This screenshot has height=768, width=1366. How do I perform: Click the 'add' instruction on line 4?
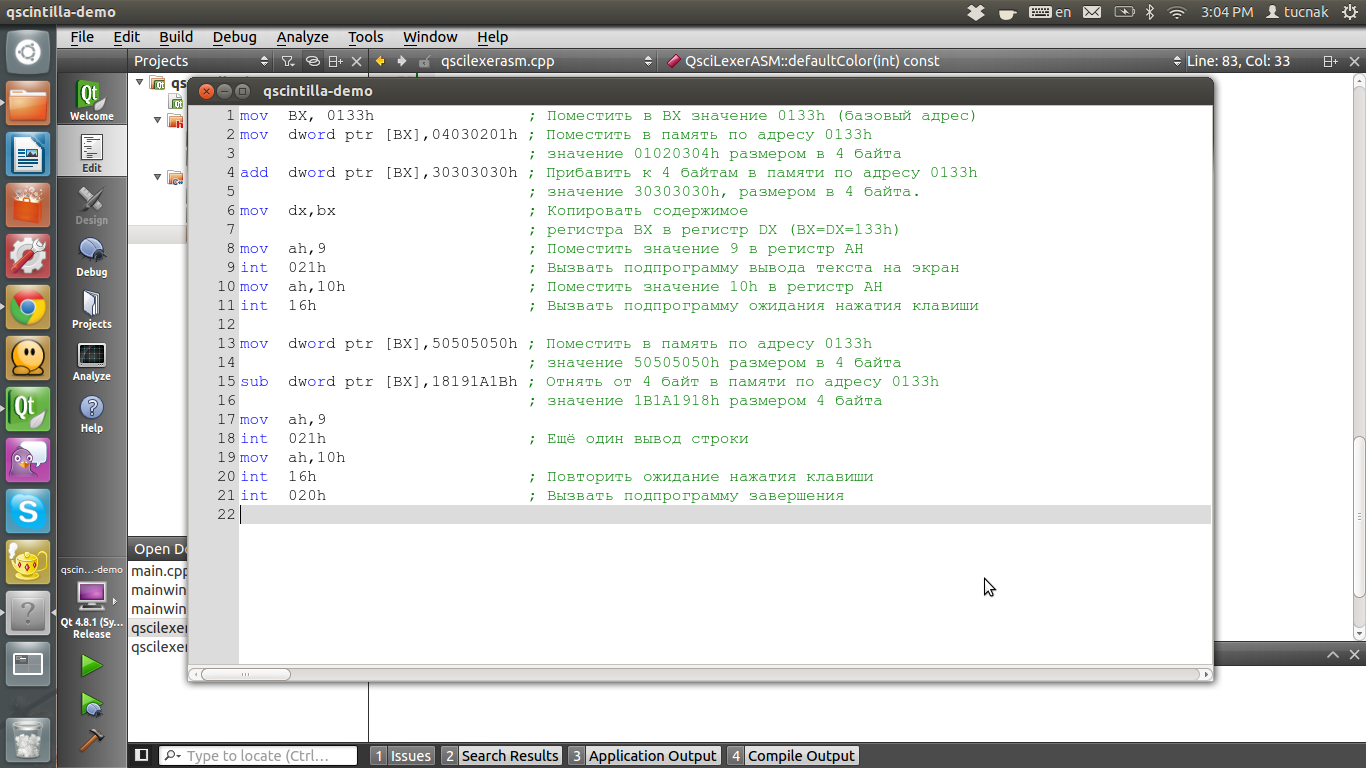click(x=254, y=173)
